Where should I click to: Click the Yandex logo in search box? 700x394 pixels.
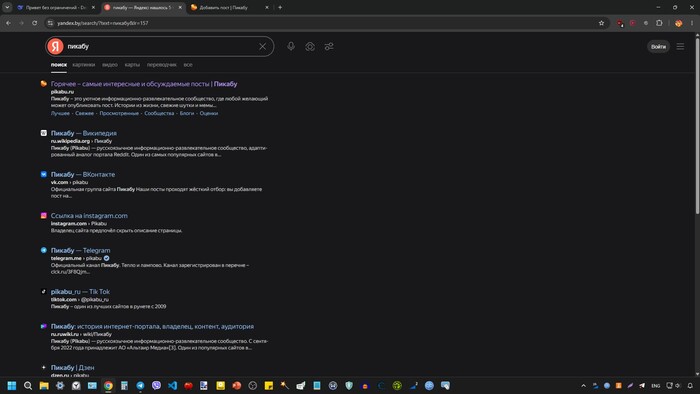pos(55,46)
